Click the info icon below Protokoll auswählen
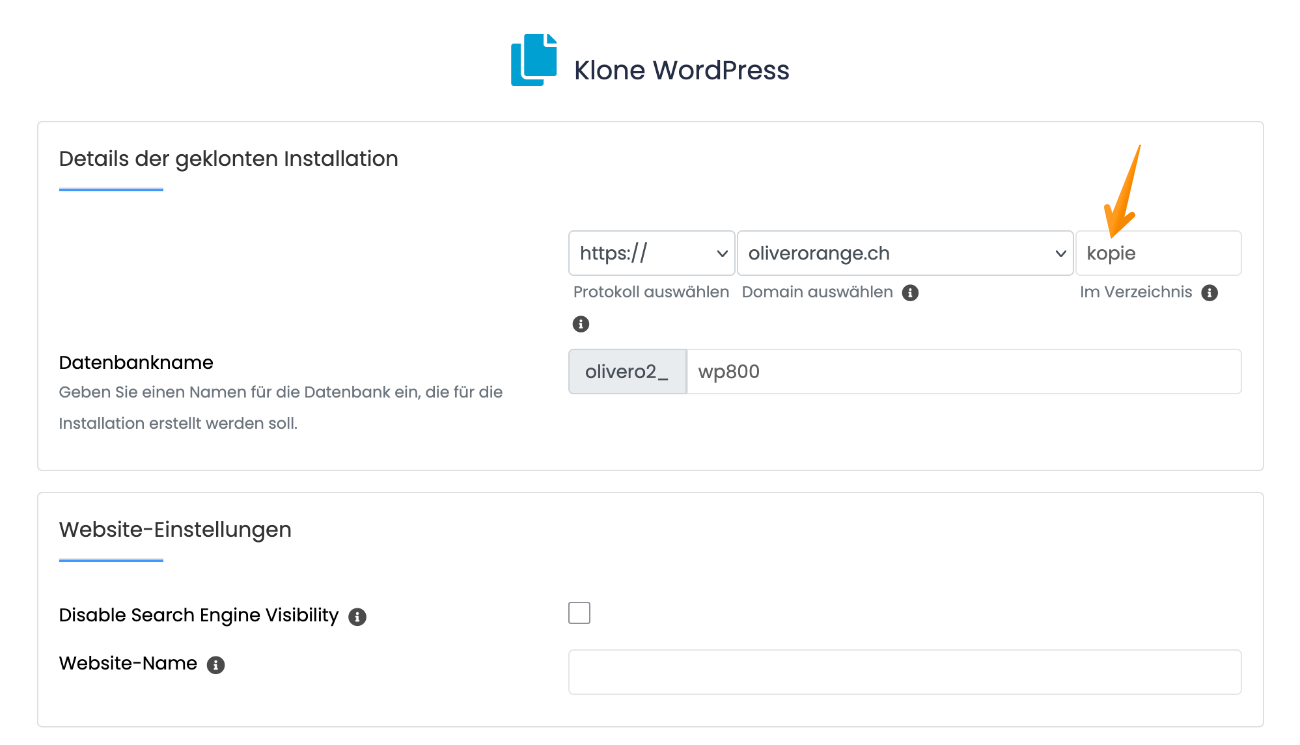The height and width of the screenshot is (745, 1300). (x=581, y=324)
